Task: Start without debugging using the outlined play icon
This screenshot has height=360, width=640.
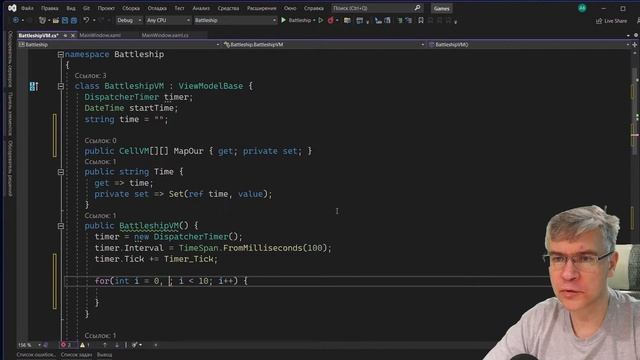Action: point(321,20)
